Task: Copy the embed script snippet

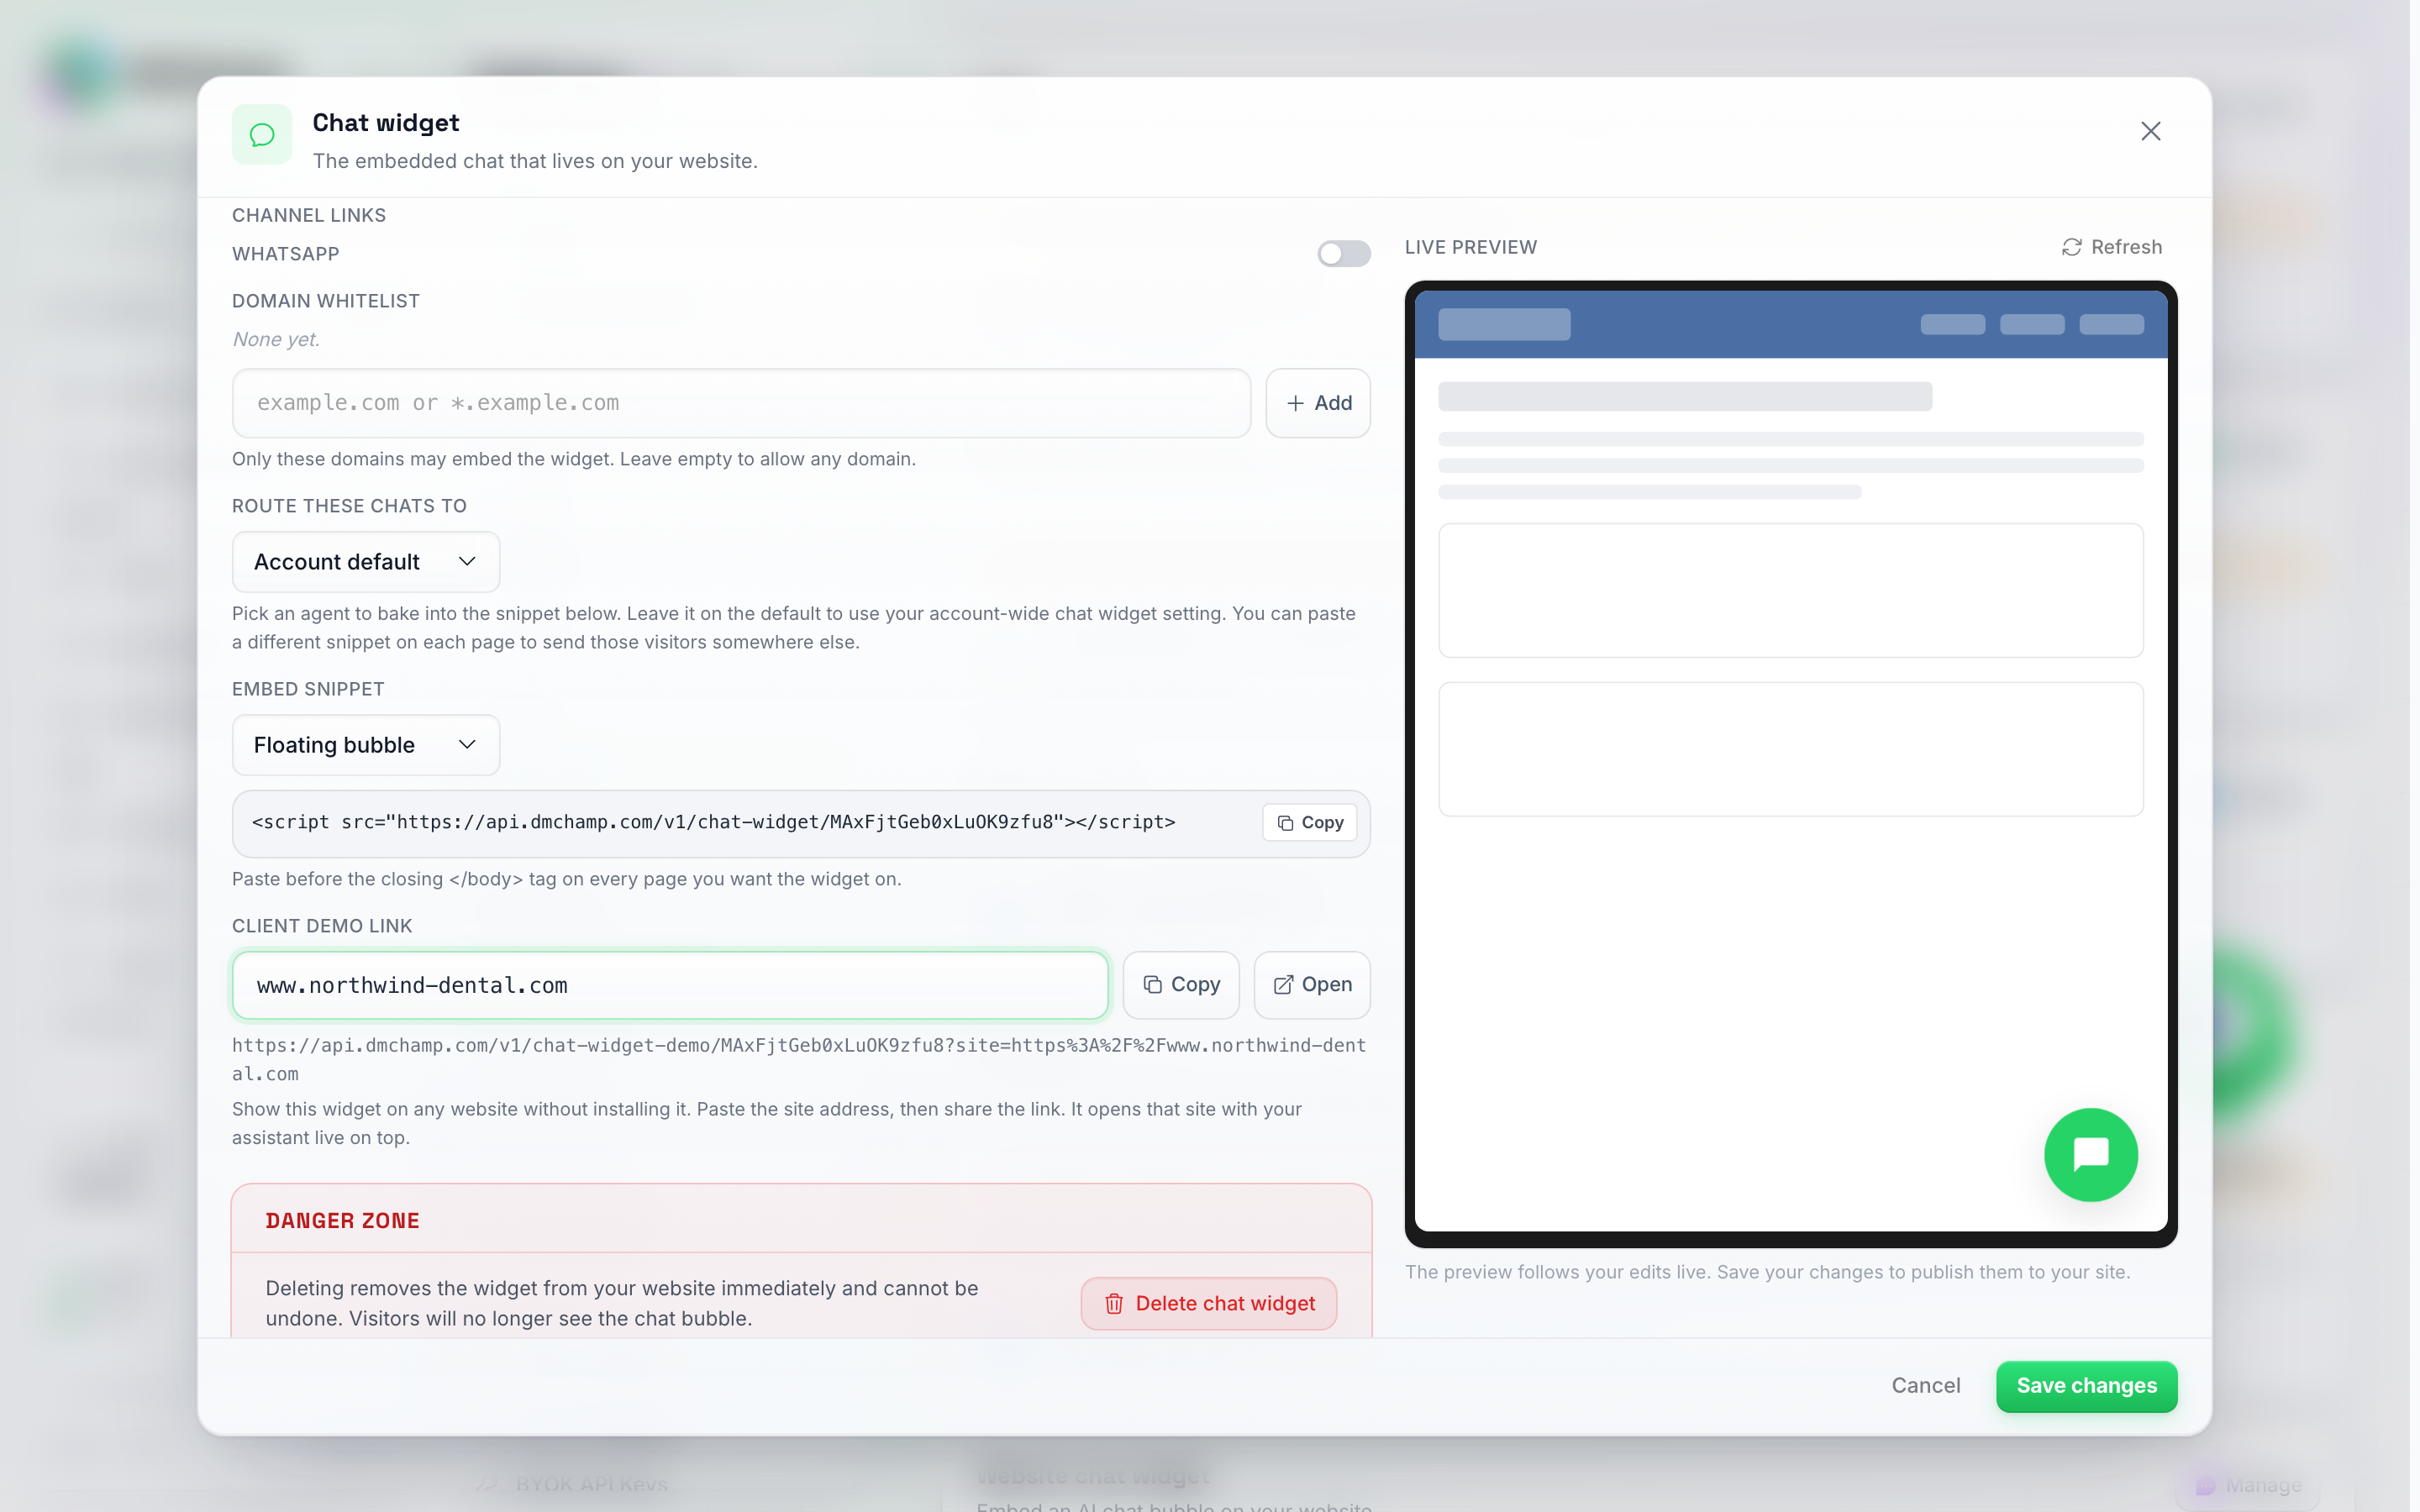Action: coord(1310,822)
